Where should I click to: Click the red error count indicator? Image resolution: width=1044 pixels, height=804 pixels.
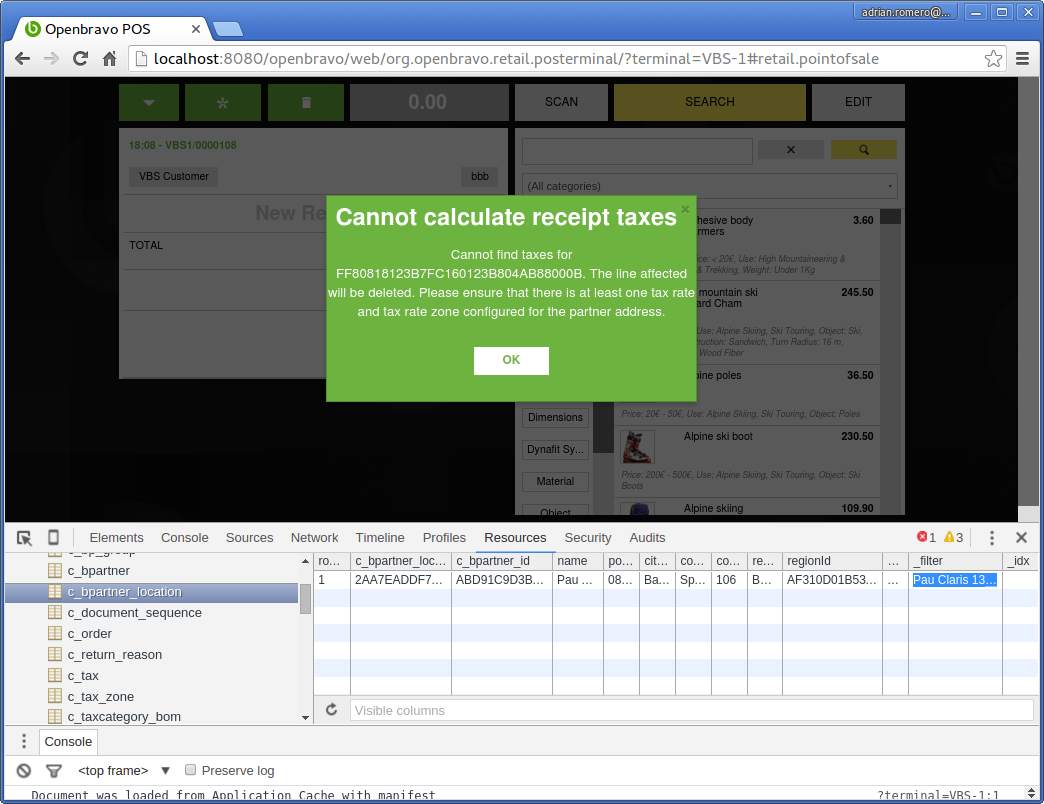tap(926, 537)
